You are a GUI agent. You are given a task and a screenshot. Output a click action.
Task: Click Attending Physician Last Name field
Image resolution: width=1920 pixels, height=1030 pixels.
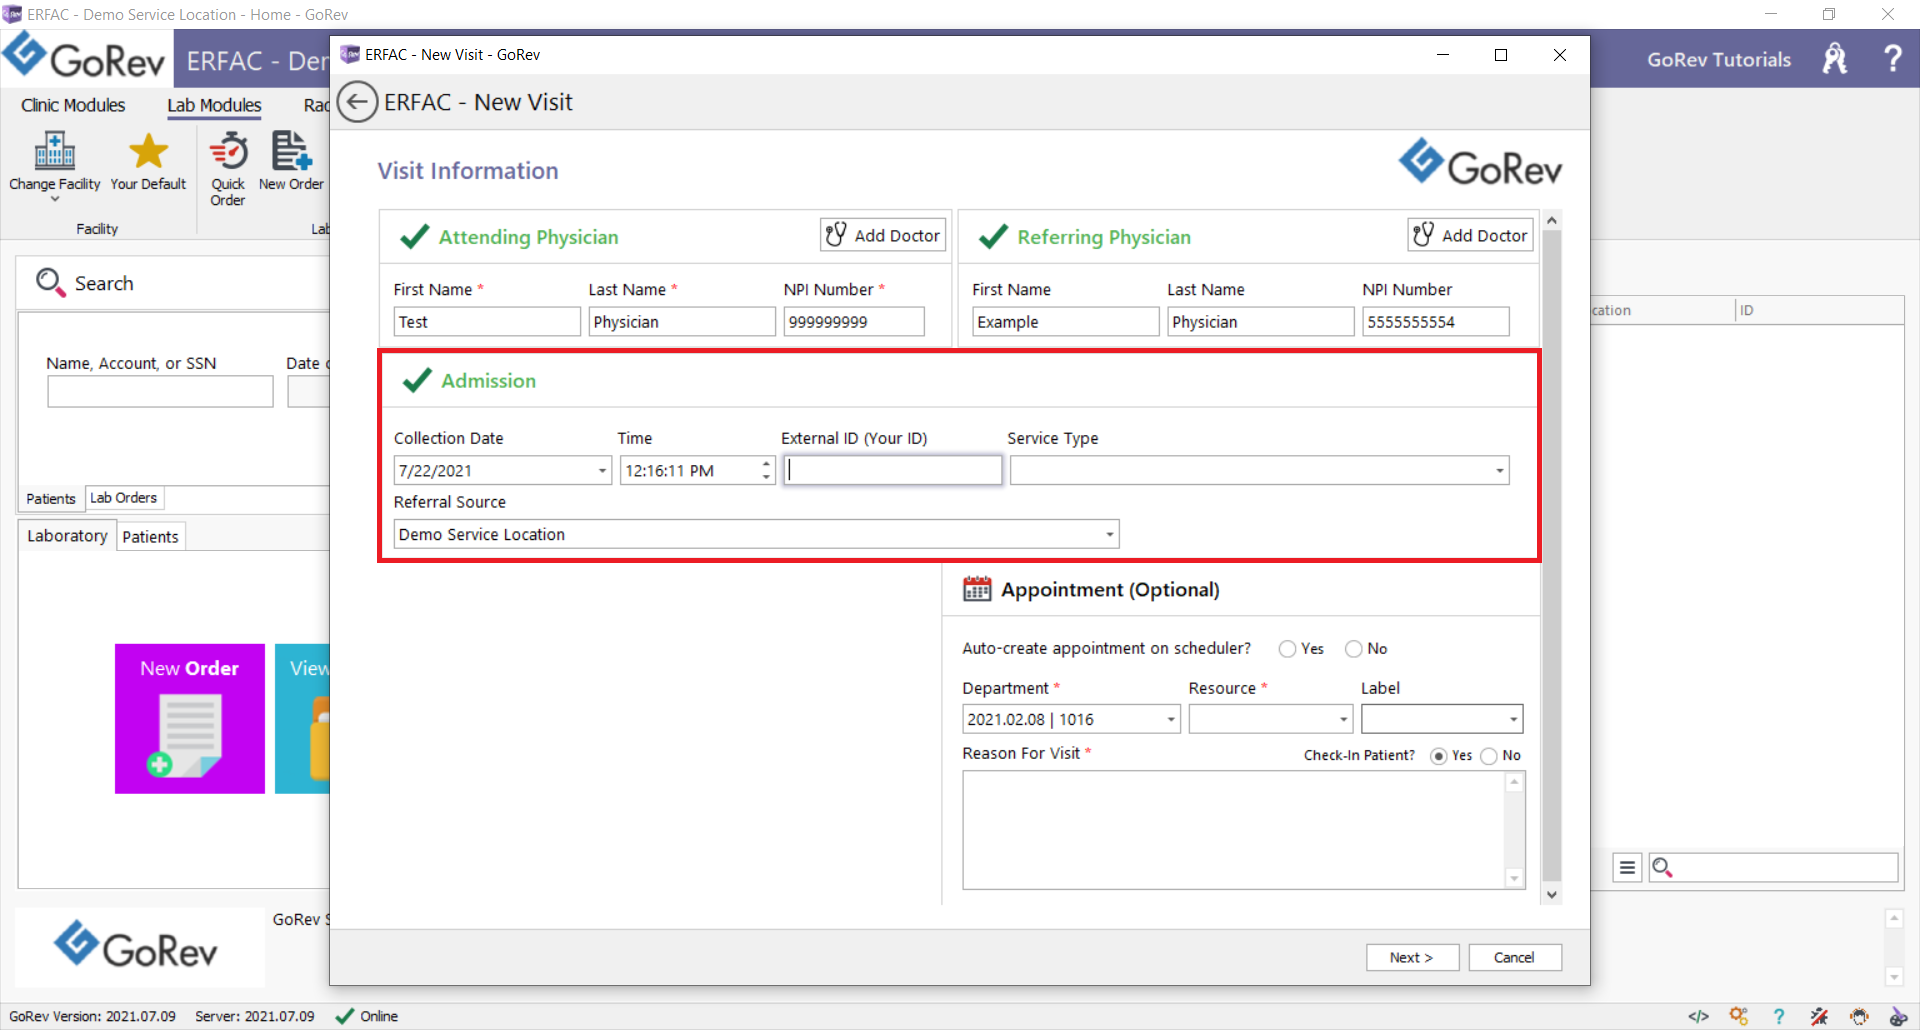pos(682,322)
